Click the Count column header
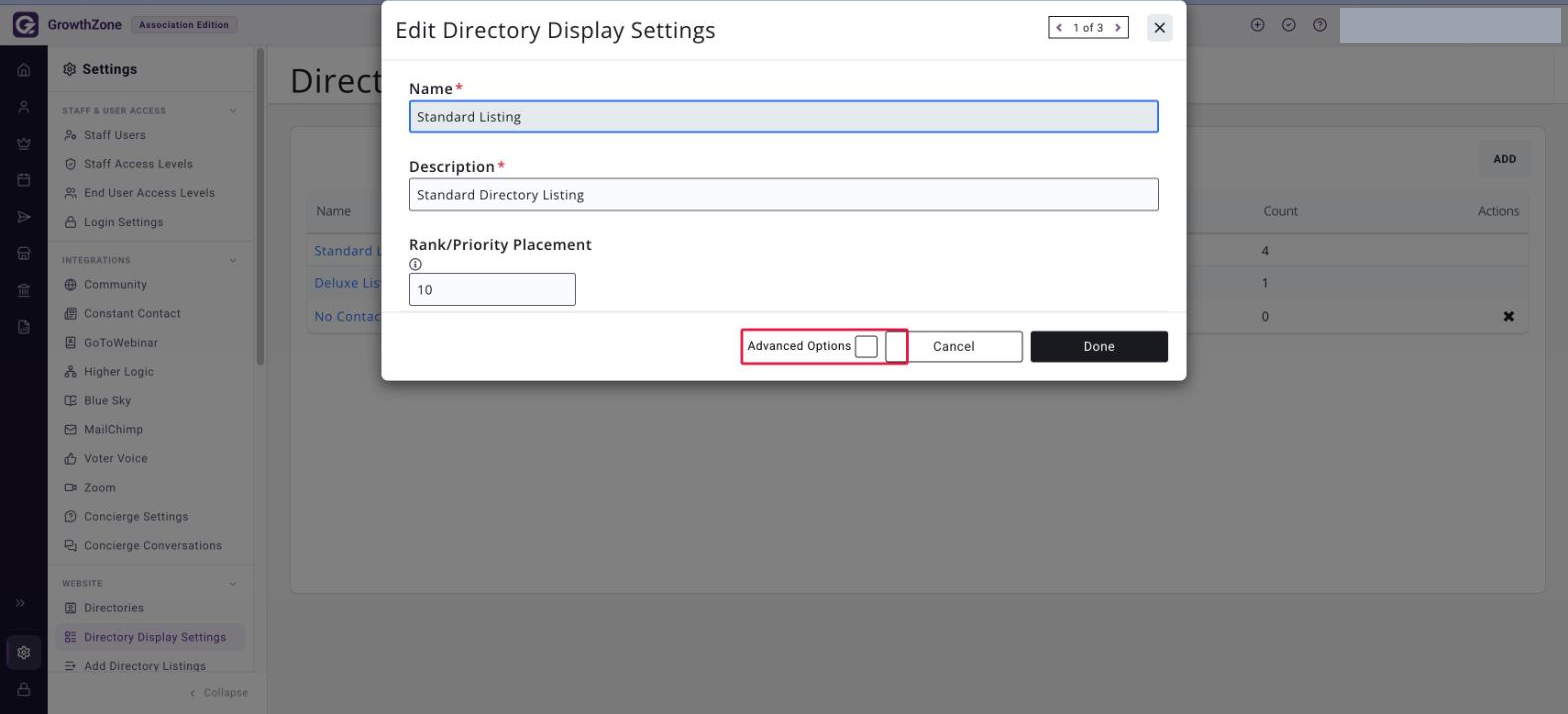This screenshot has width=1568, height=714. click(x=1280, y=211)
